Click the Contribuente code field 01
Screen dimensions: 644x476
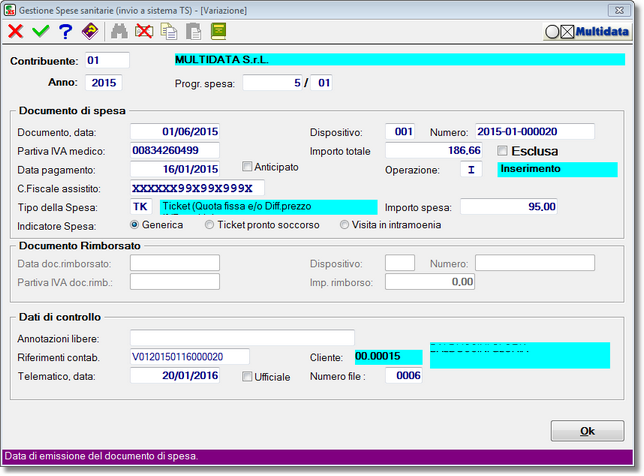(107, 60)
